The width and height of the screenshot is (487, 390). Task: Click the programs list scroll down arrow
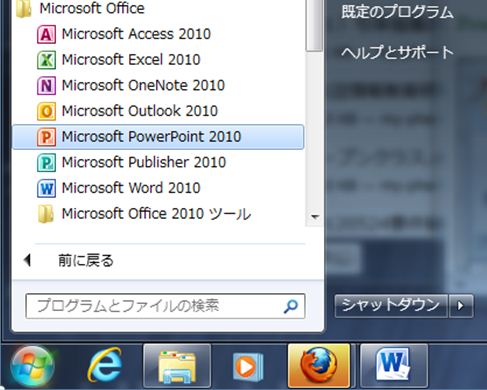tap(314, 217)
